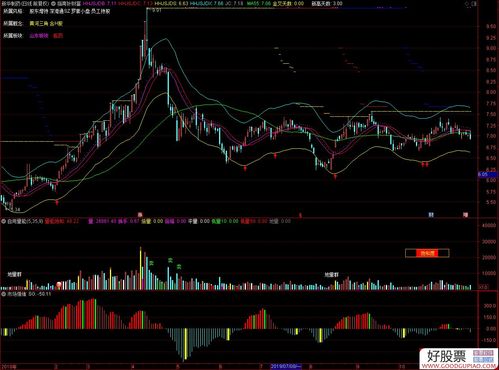Image resolution: width=499 pixels, height=370 pixels.
Task: Click the red sector tag next to the purple one
Action: click(x=58, y=36)
